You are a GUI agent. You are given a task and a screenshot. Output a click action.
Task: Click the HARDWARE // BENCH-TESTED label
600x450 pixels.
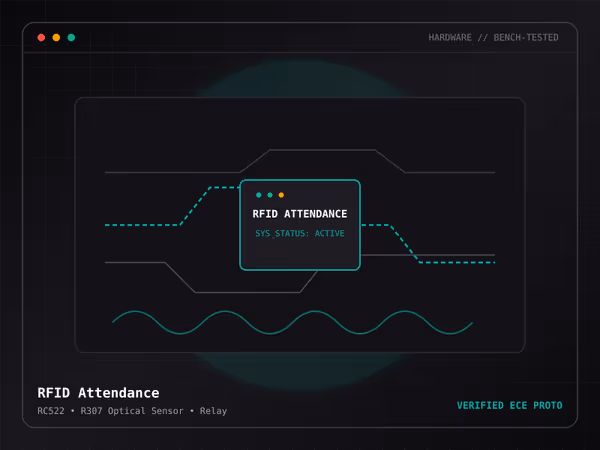493,38
